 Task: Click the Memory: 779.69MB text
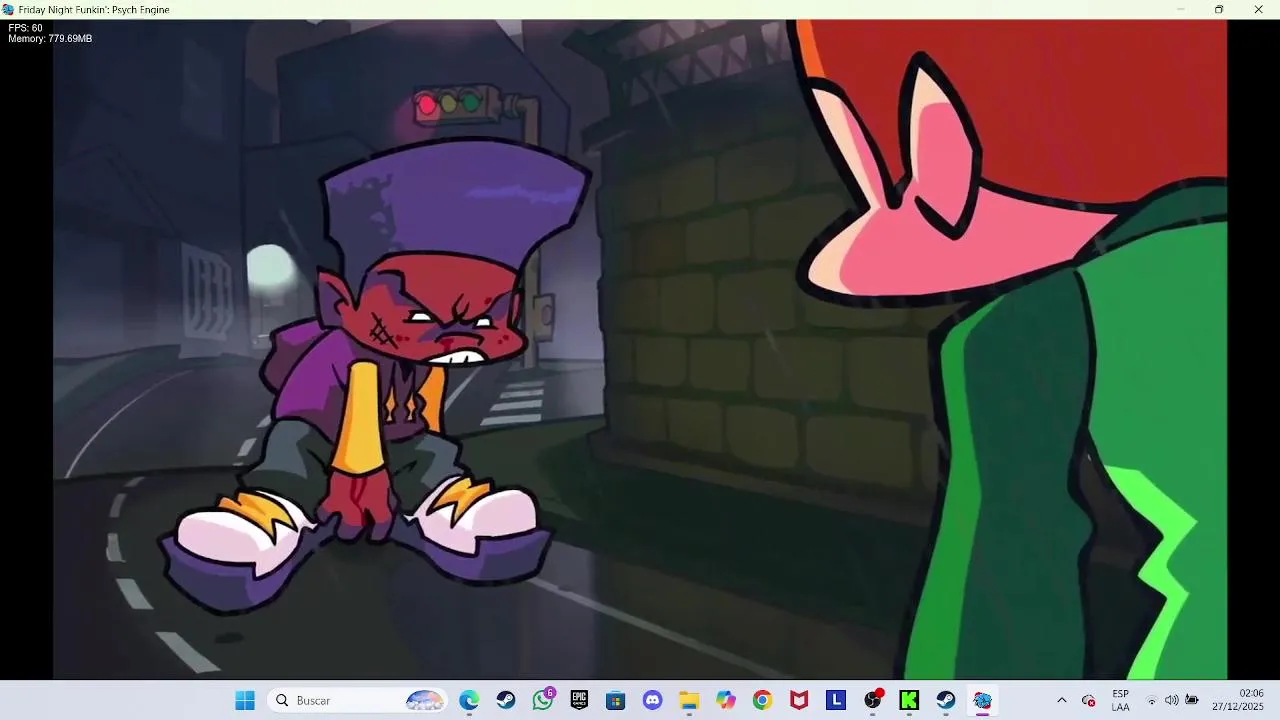click(x=50, y=39)
